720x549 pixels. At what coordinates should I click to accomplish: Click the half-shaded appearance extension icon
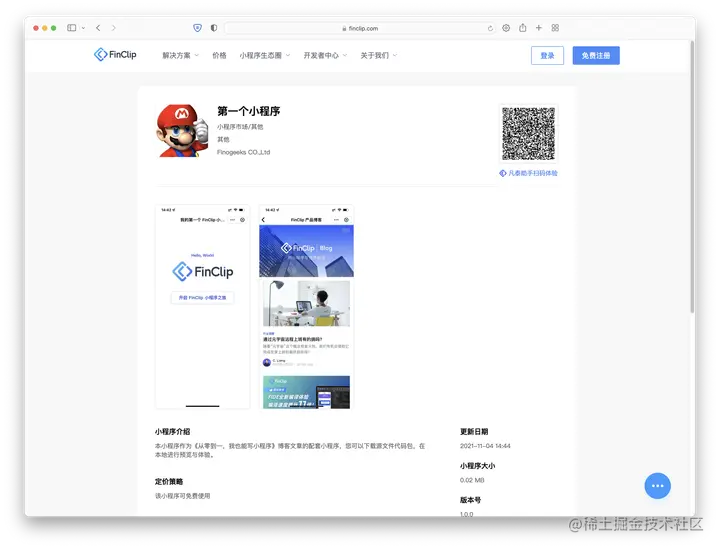click(x=214, y=28)
